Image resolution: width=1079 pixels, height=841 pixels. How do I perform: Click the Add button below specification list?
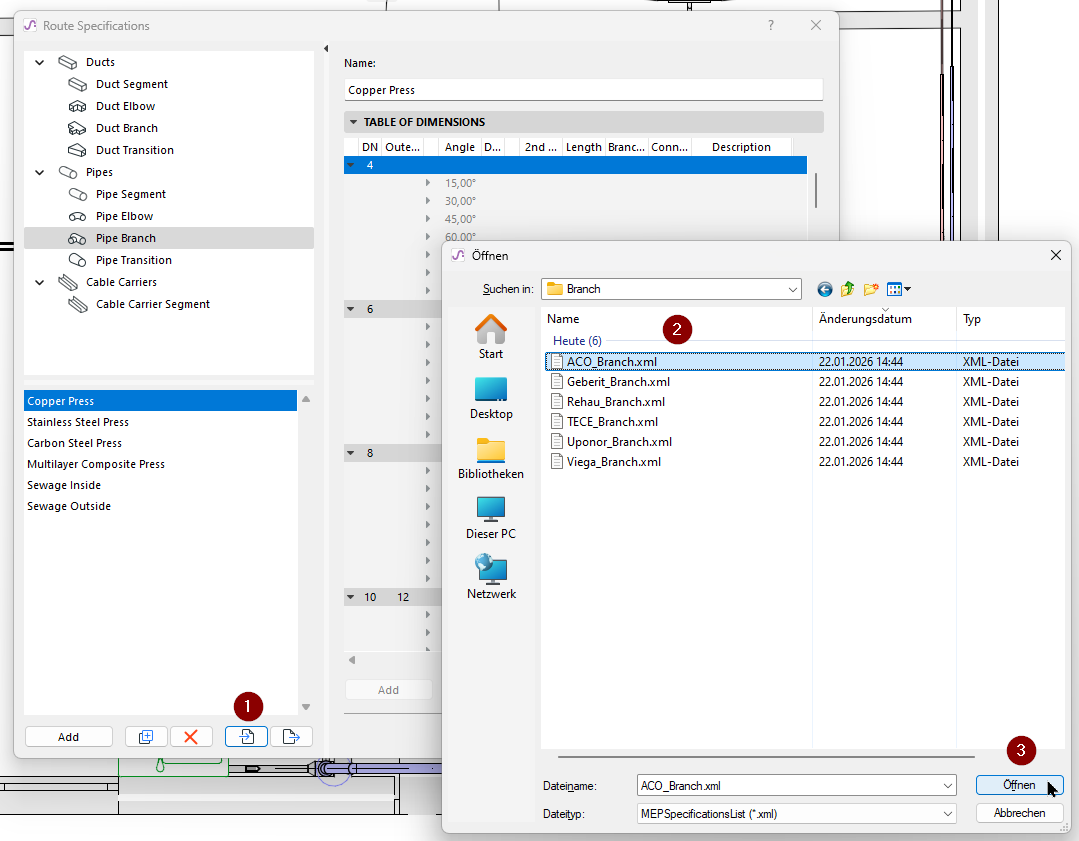click(68, 736)
